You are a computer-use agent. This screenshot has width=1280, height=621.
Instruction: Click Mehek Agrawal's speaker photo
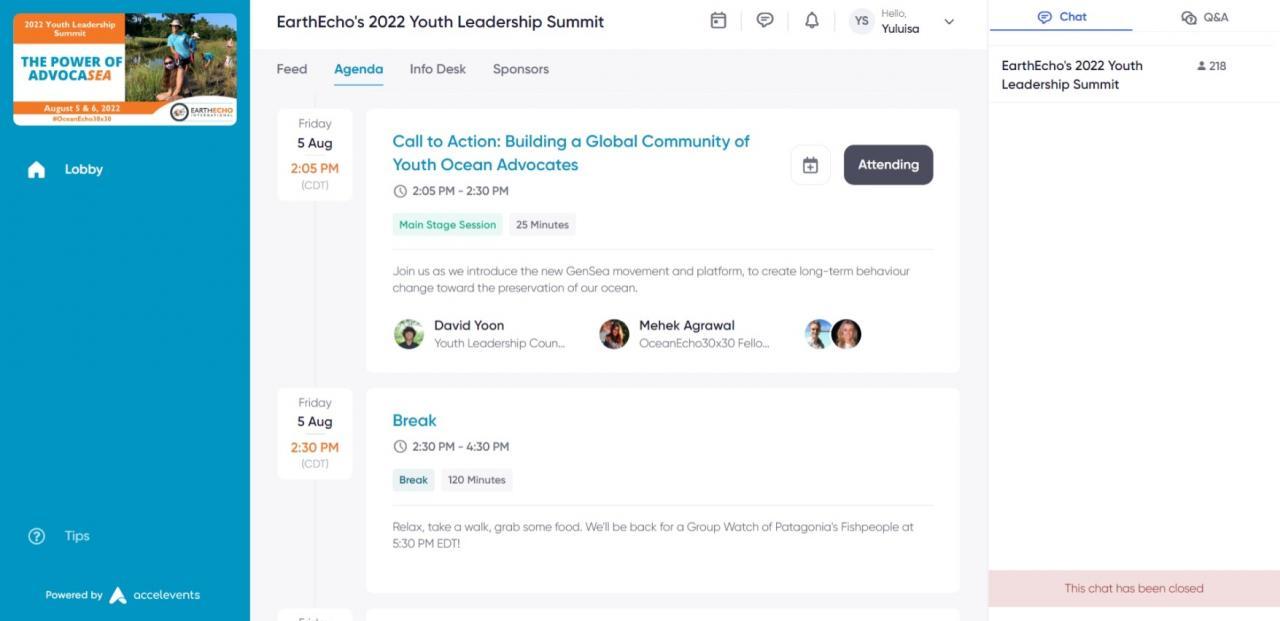(614, 334)
